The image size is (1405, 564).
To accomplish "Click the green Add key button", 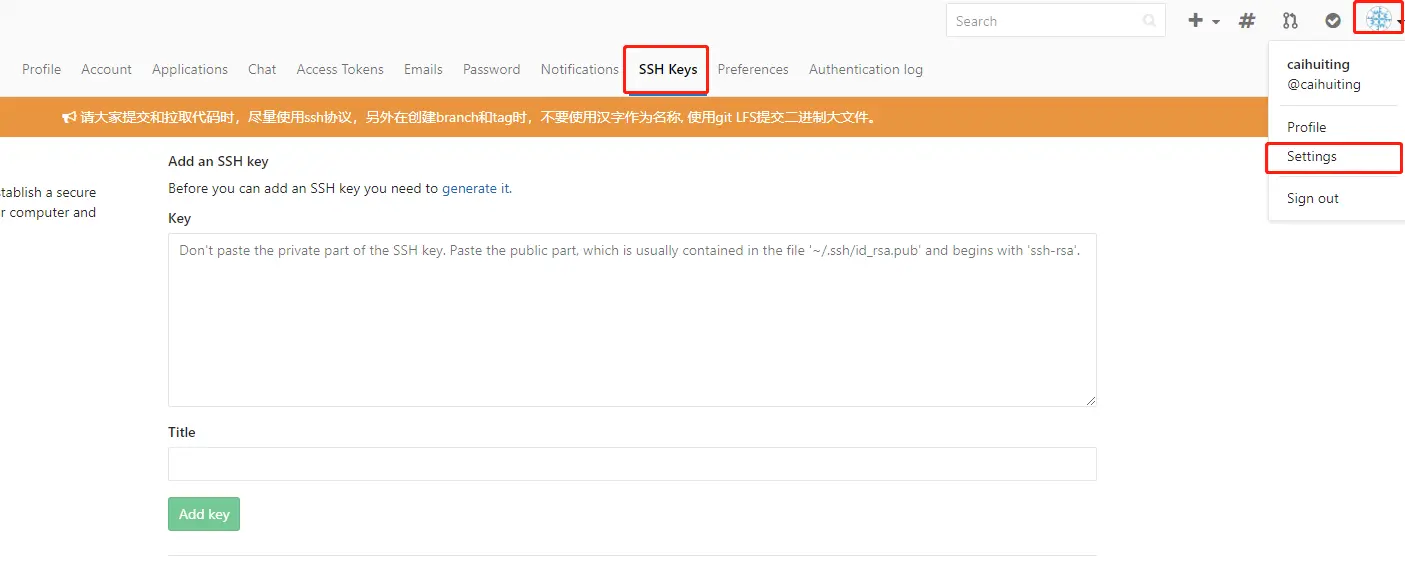I will pos(204,514).
